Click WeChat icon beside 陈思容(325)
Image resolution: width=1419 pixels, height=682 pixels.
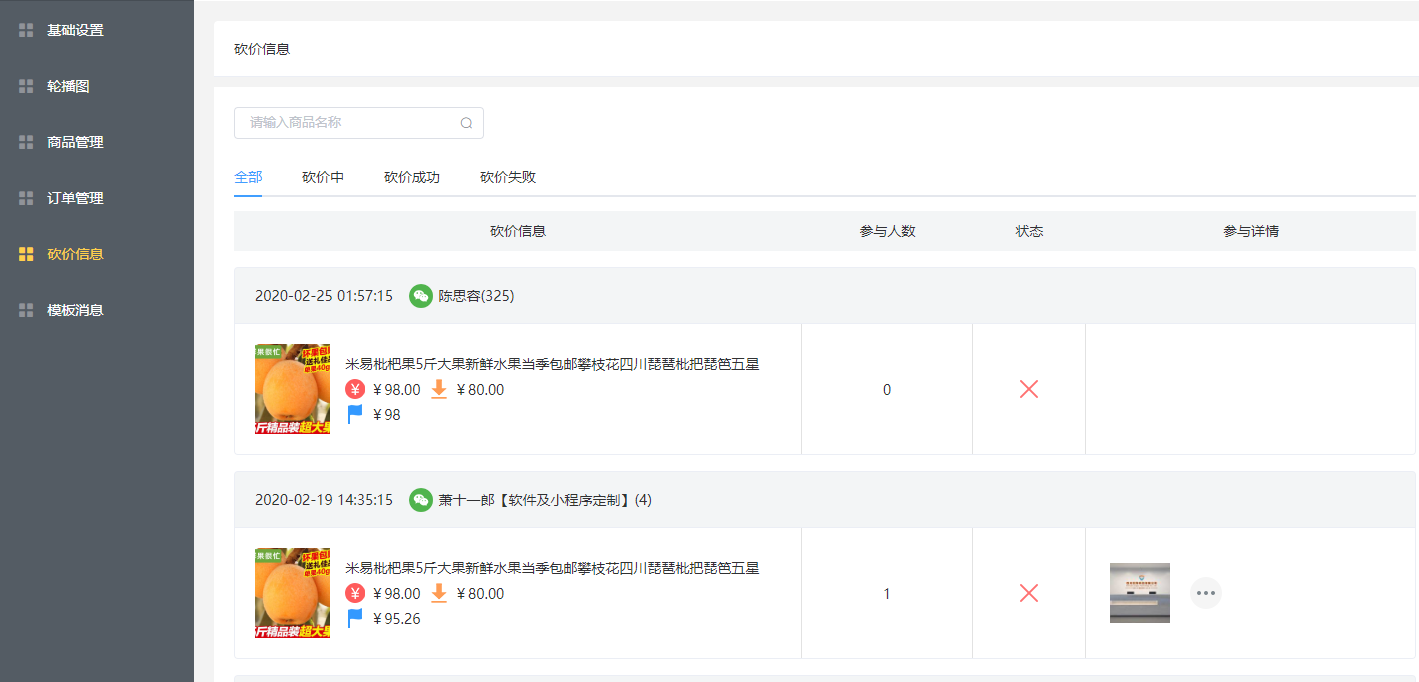[421, 296]
